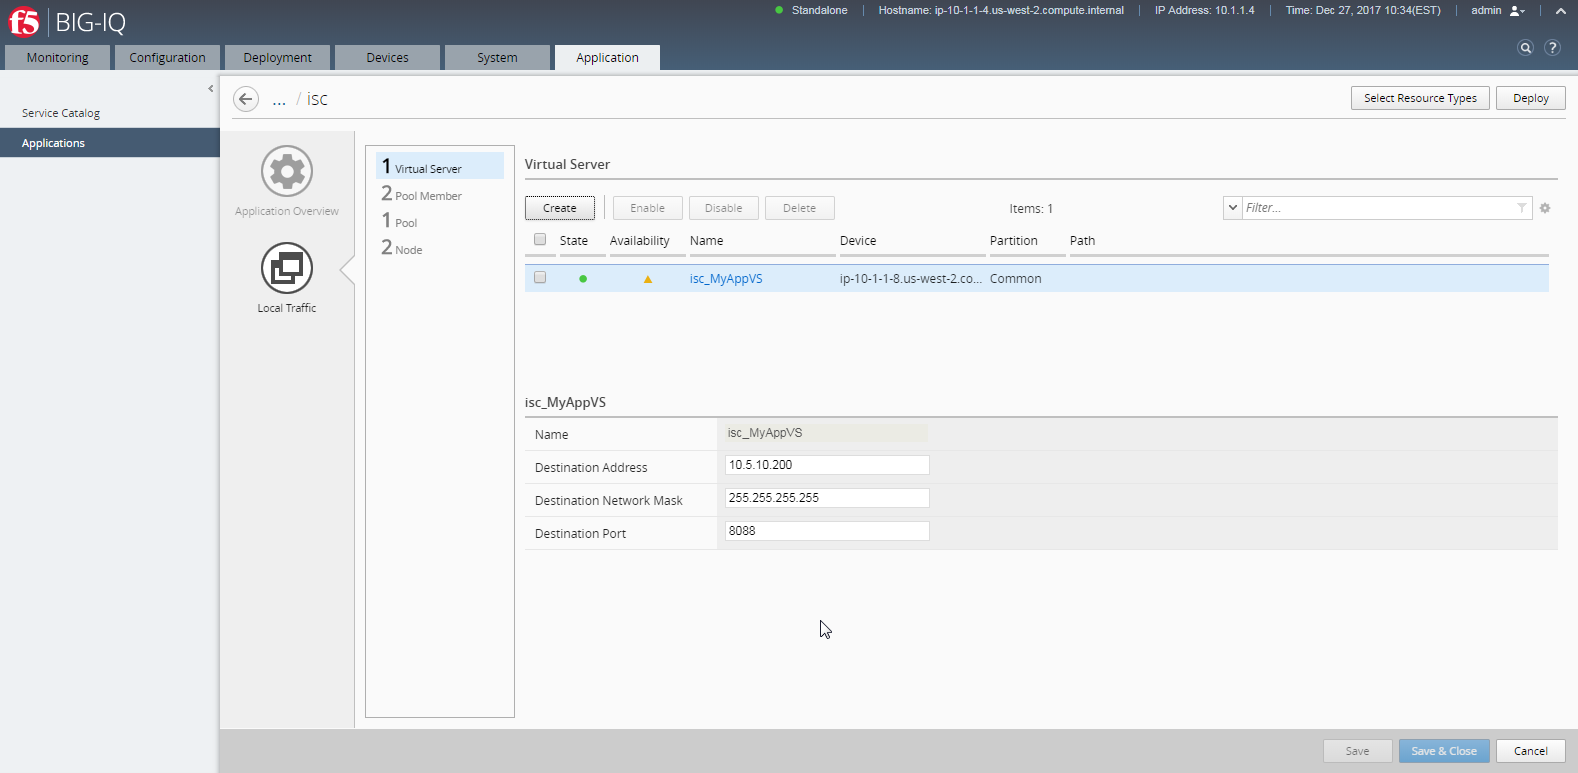
Task: Click the back arrow icon beside the isc breadcrumb
Action: click(246, 99)
